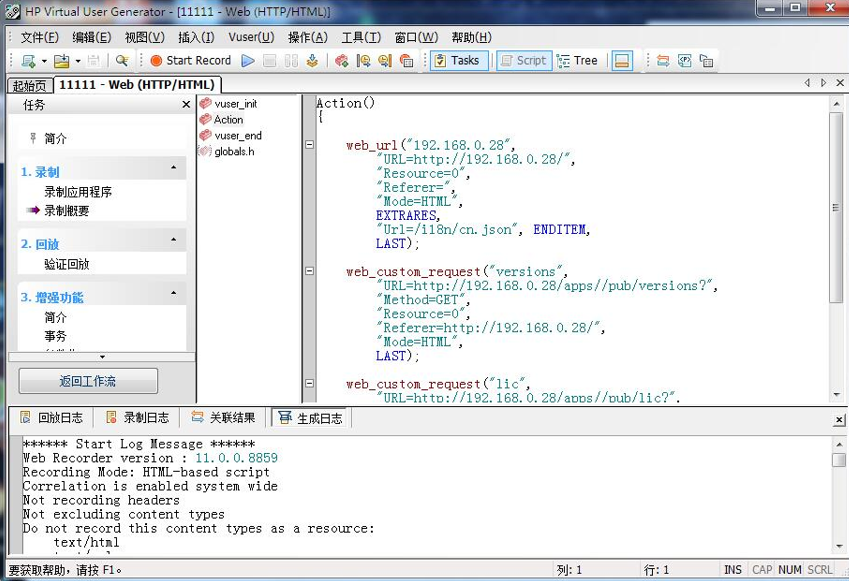Click the script editor scrollbar thumb

tap(836, 207)
